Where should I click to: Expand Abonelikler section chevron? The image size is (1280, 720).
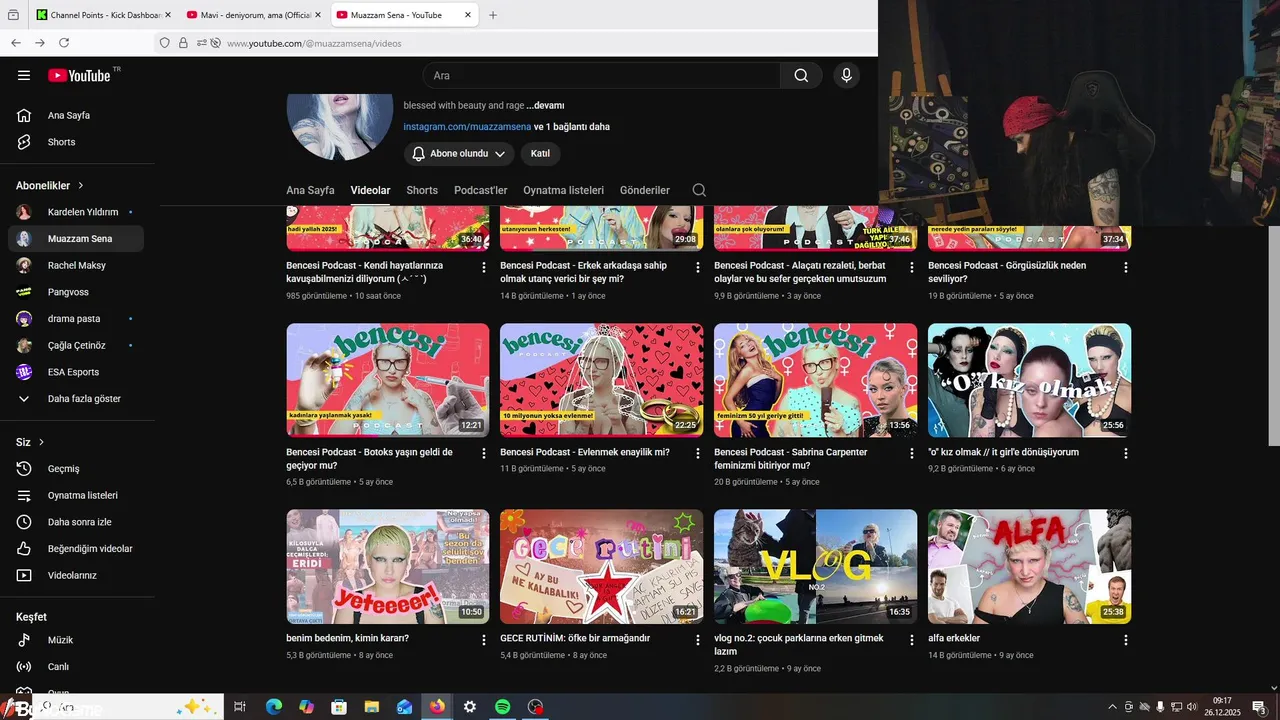pyautogui.click(x=81, y=186)
